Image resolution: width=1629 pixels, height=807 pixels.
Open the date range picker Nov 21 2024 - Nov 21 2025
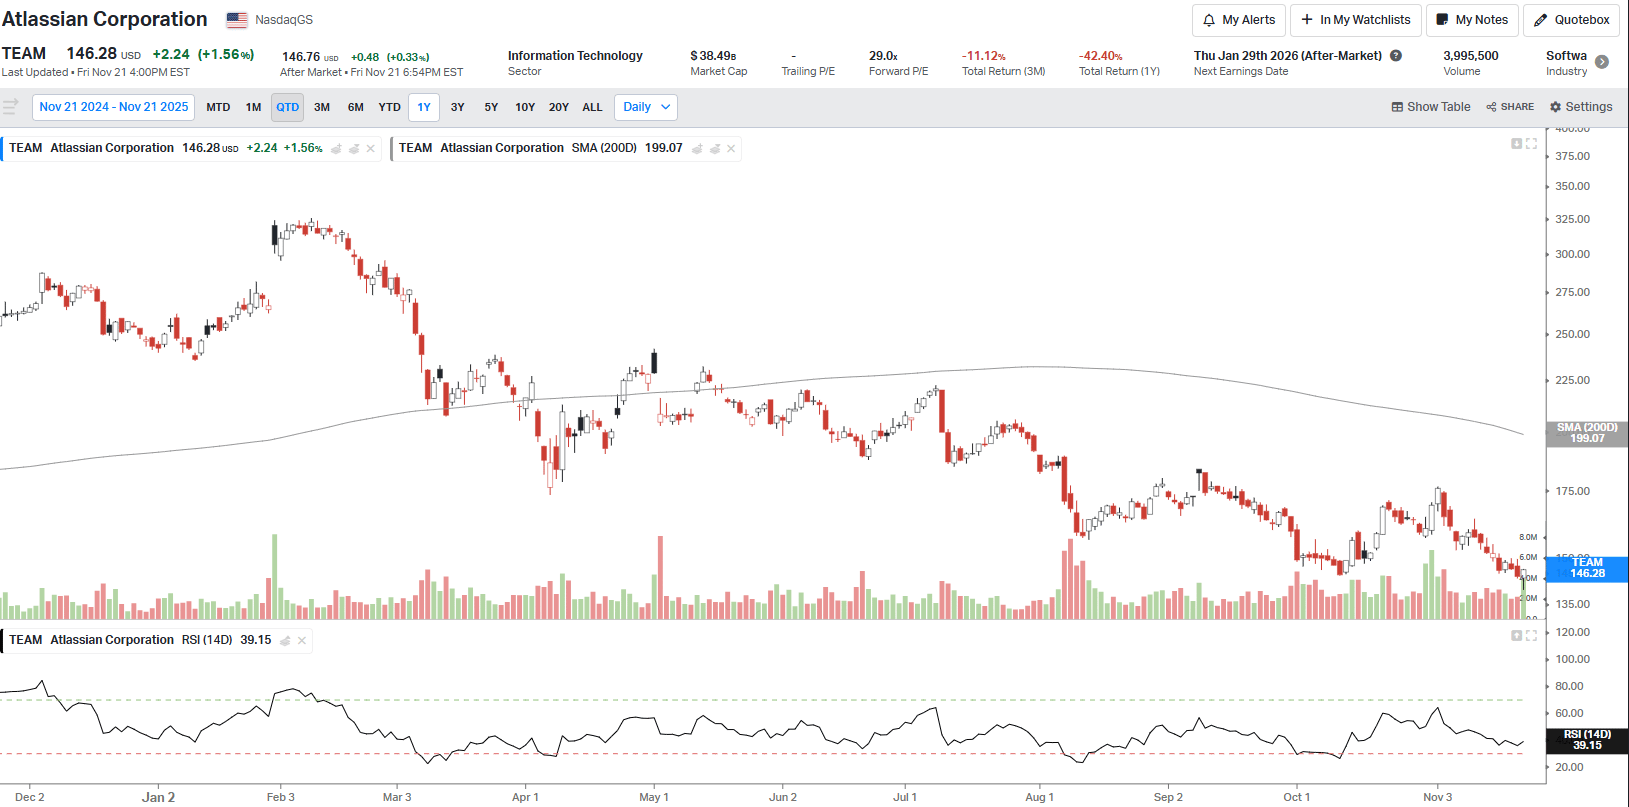[x=114, y=107]
